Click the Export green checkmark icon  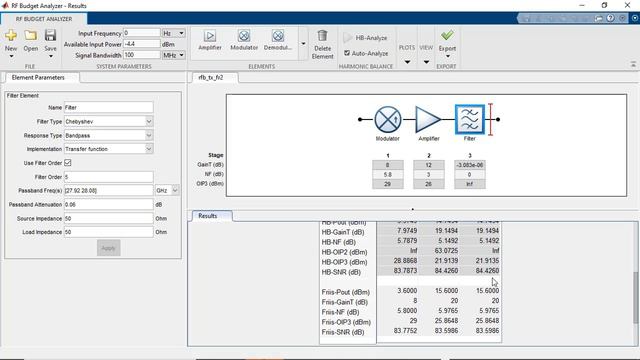pos(447,36)
